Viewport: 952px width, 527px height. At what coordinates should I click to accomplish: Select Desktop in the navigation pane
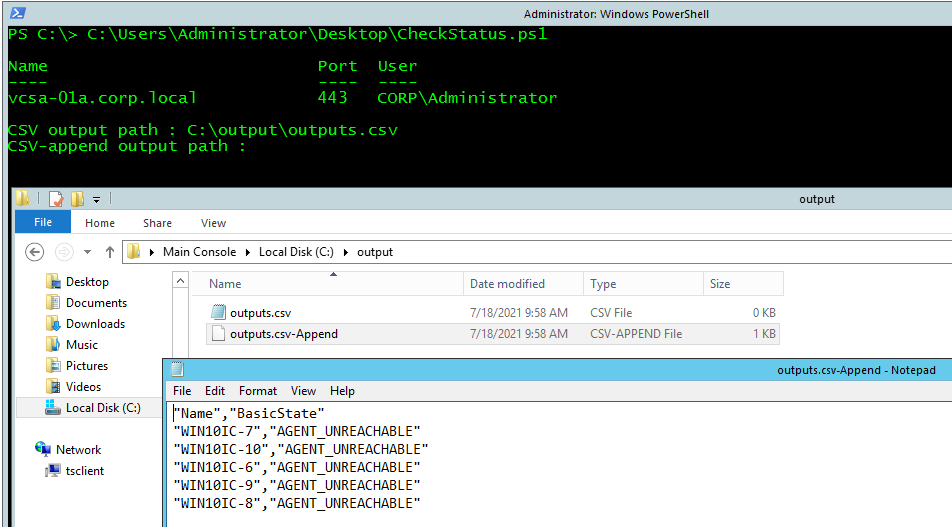[87, 282]
